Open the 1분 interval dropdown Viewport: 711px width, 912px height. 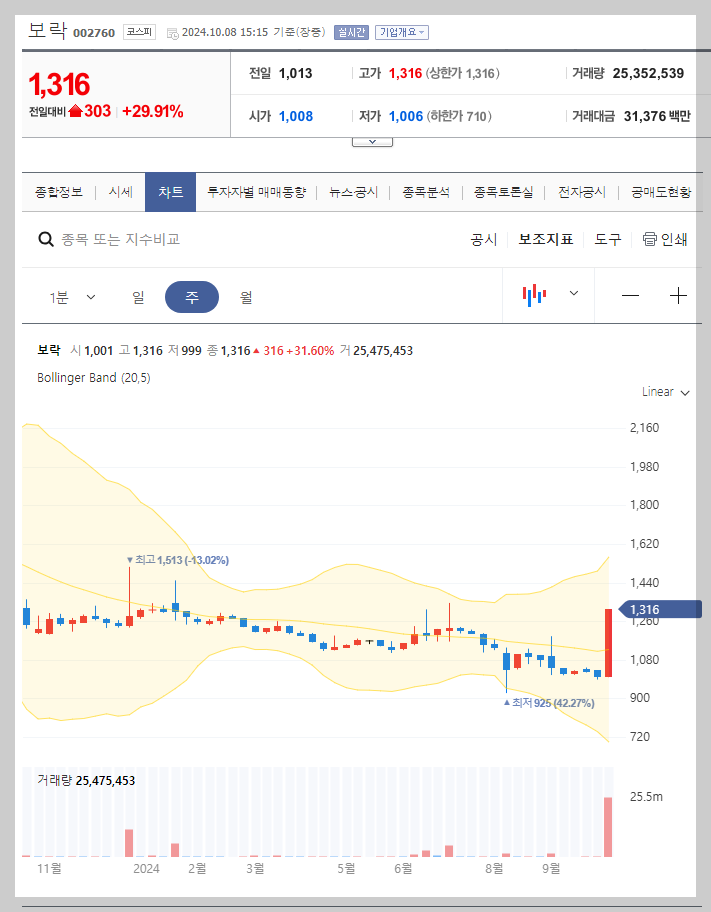pyautogui.click(x=69, y=296)
